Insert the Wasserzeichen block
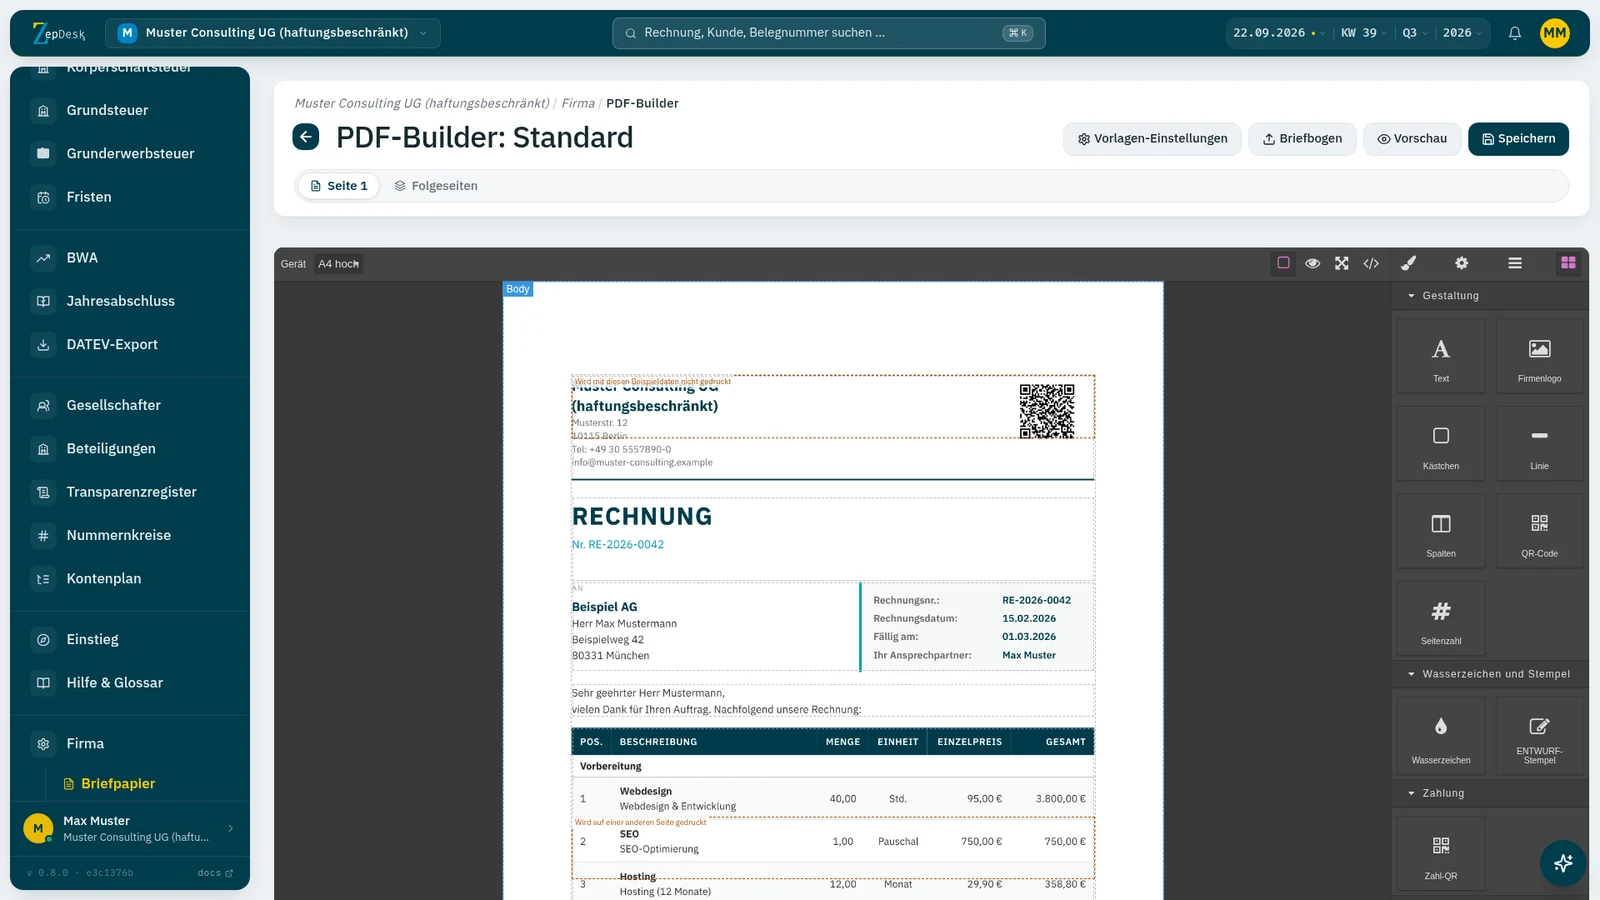The height and width of the screenshot is (900, 1600). (1440, 735)
